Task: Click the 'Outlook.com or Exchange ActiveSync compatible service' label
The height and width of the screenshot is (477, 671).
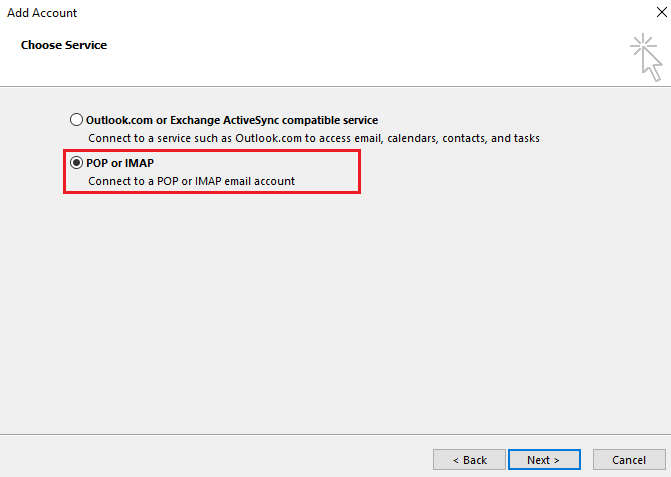Action: pyautogui.click(x=232, y=120)
